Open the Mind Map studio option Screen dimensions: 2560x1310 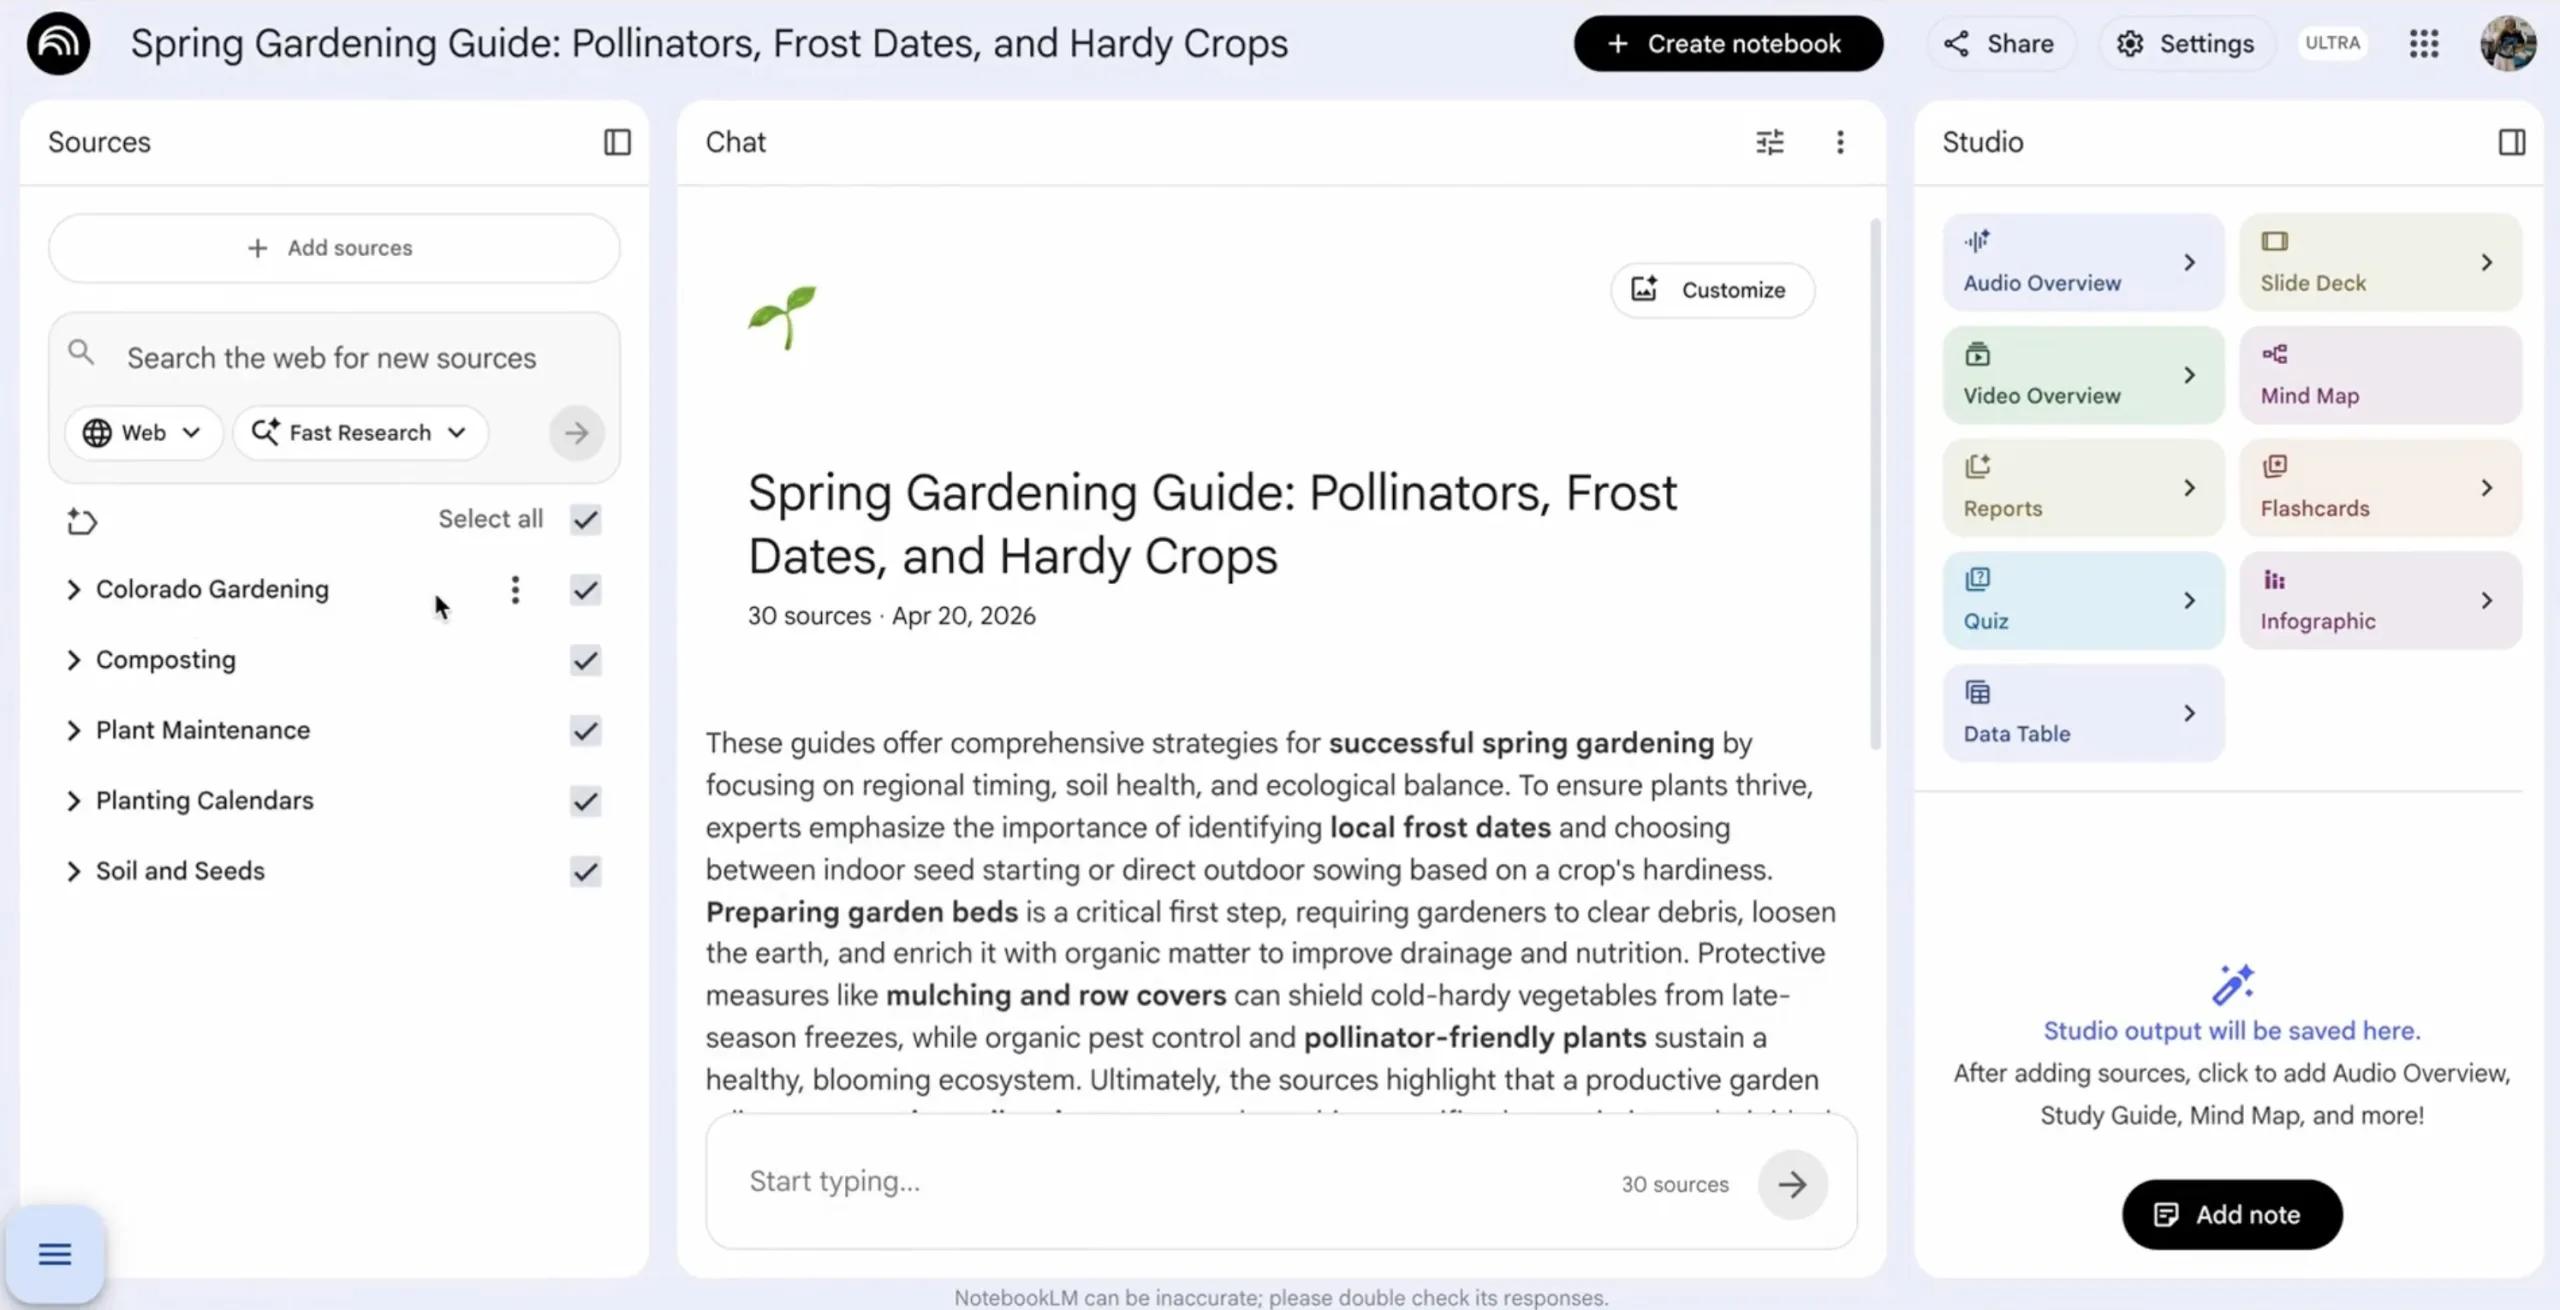tap(2380, 375)
